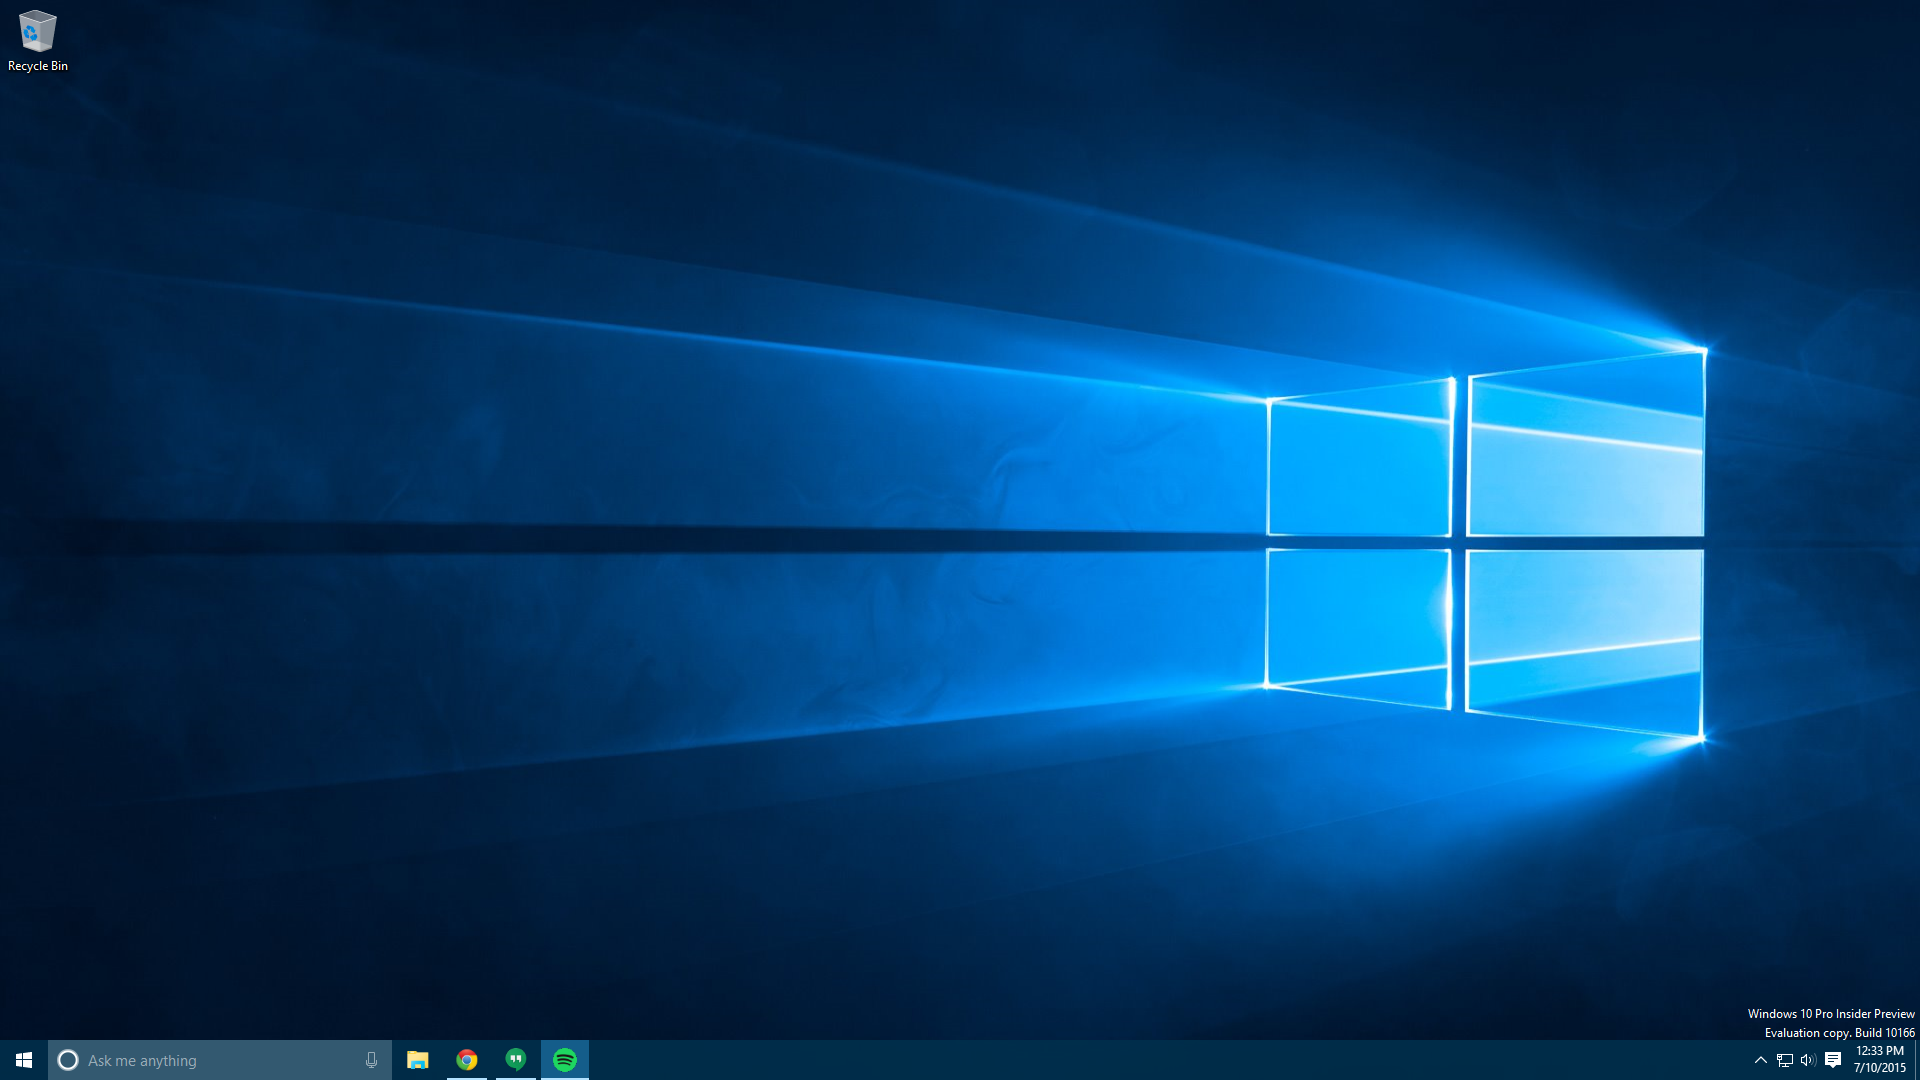Viewport: 1920px width, 1080px height.
Task: Click the Cortana circle icon
Action: 68,1060
